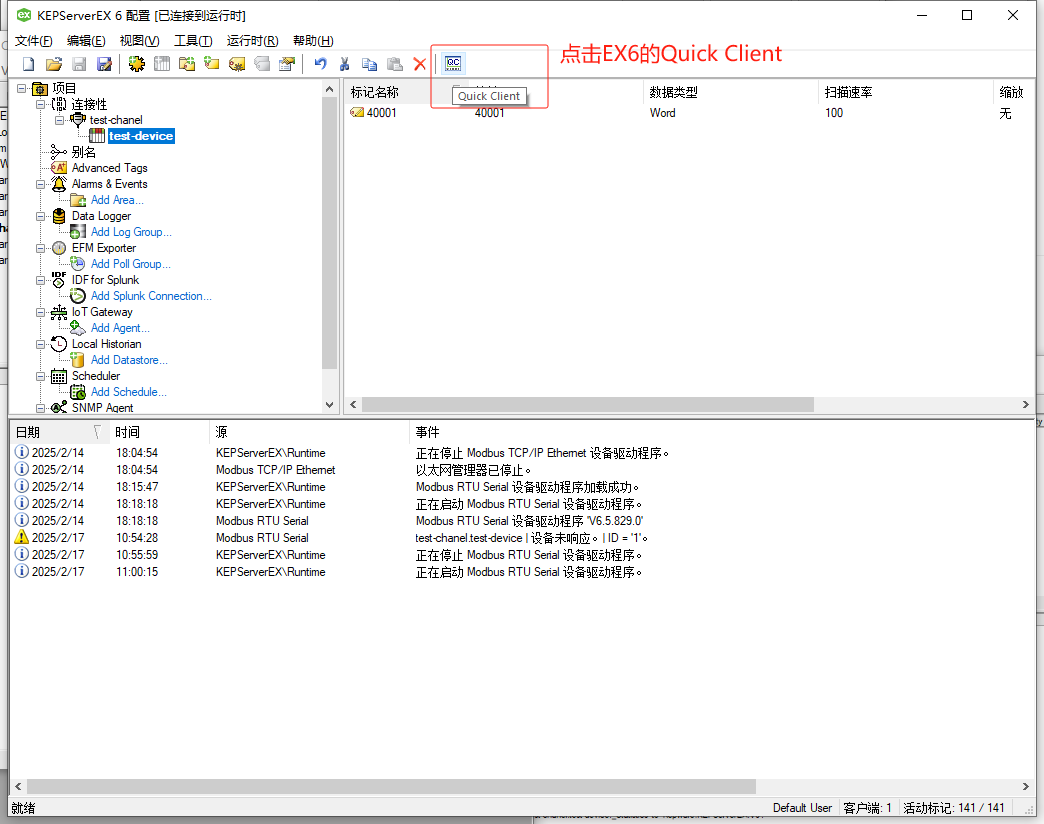Click the New Tag toolbar icon
Image resolution: width=1044 pixels, height=824 pixels.
212,64
